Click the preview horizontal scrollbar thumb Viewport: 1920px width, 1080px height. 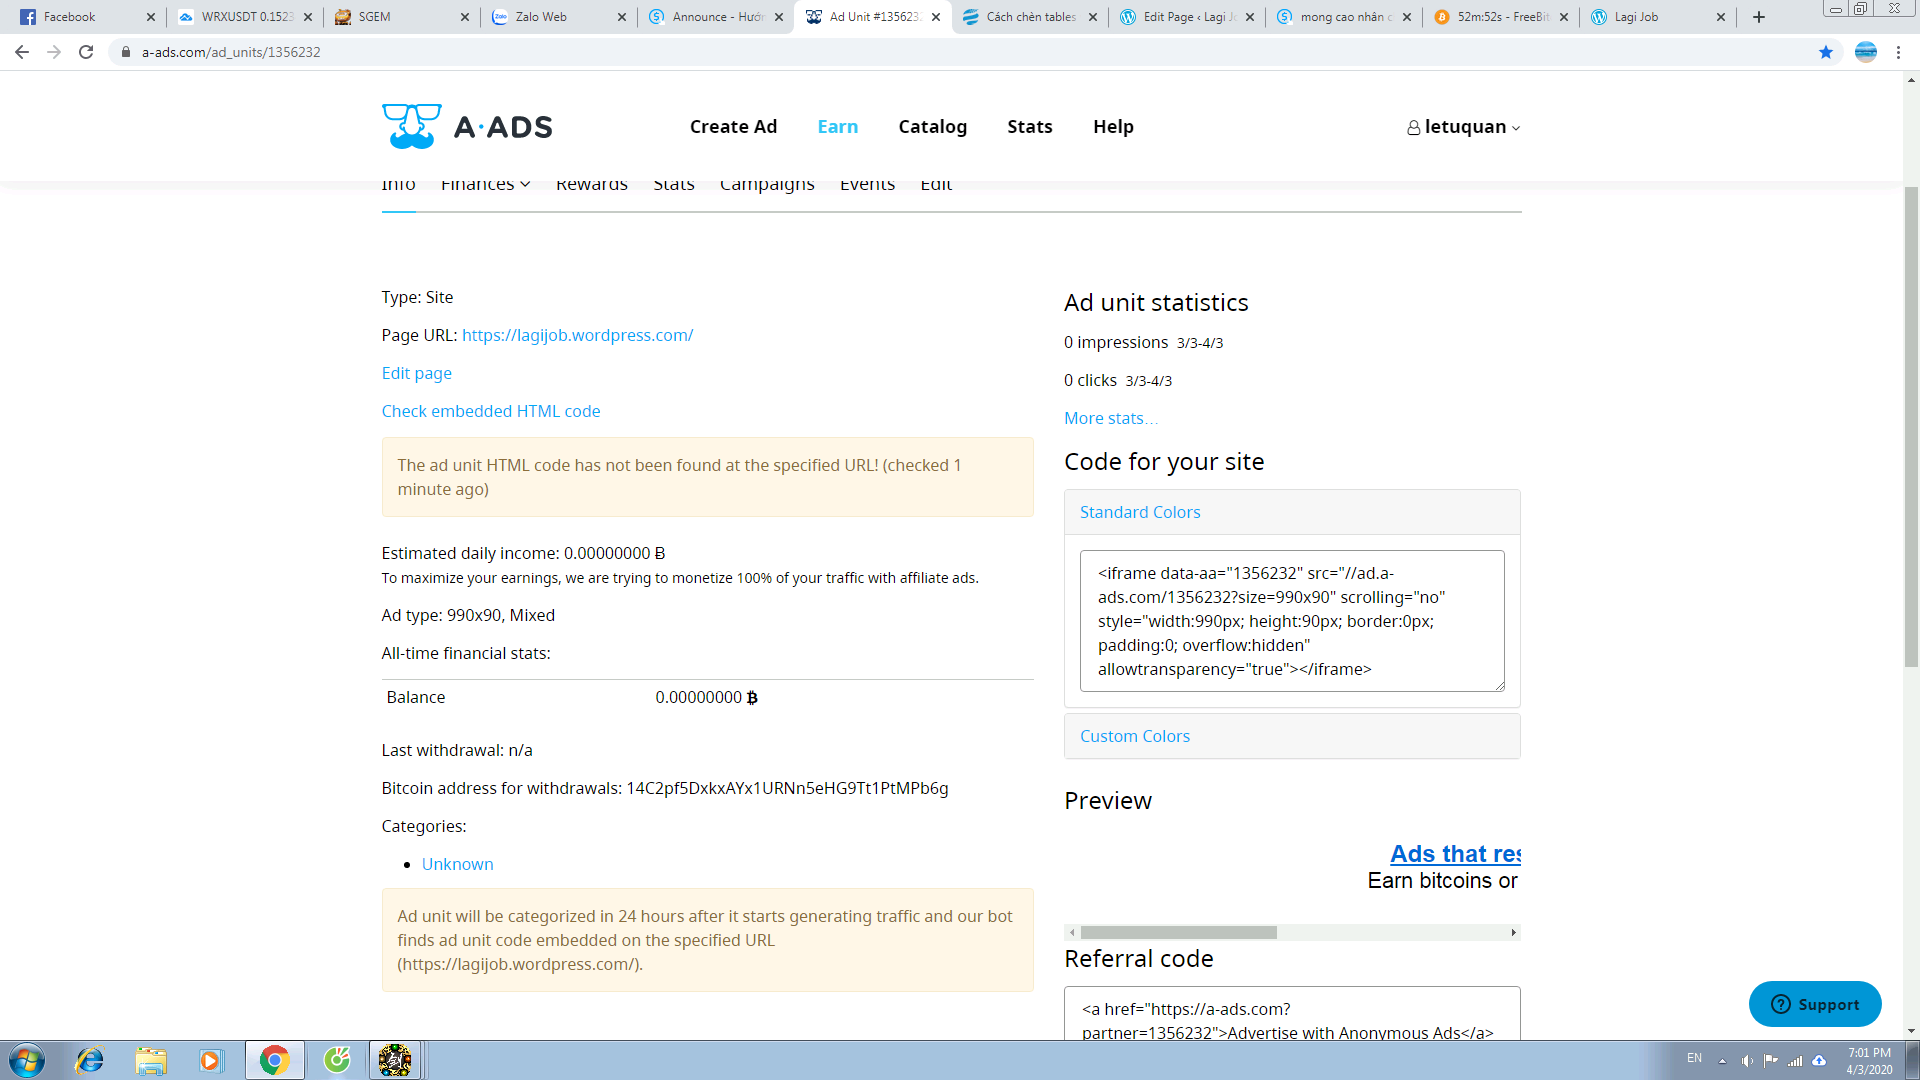(1178, 932)
